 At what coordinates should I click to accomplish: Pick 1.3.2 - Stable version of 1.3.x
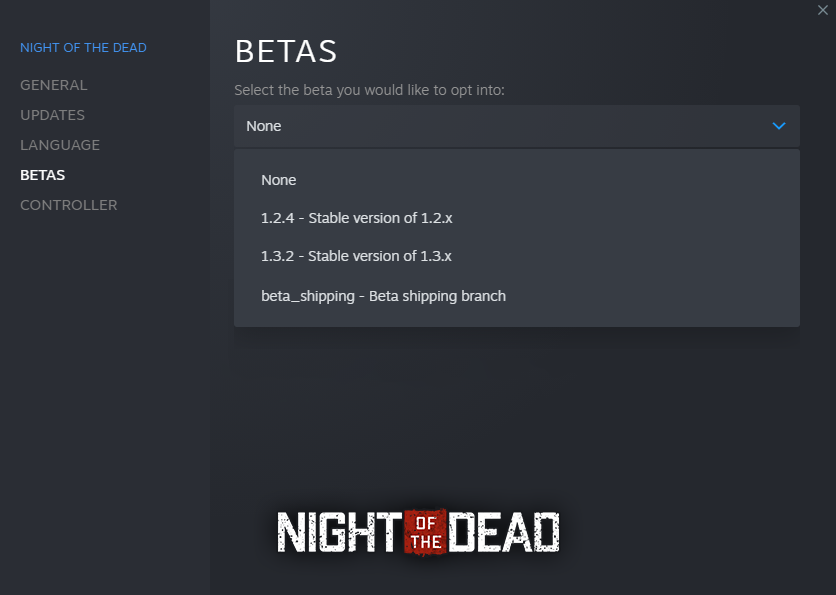tap(356, 256)
